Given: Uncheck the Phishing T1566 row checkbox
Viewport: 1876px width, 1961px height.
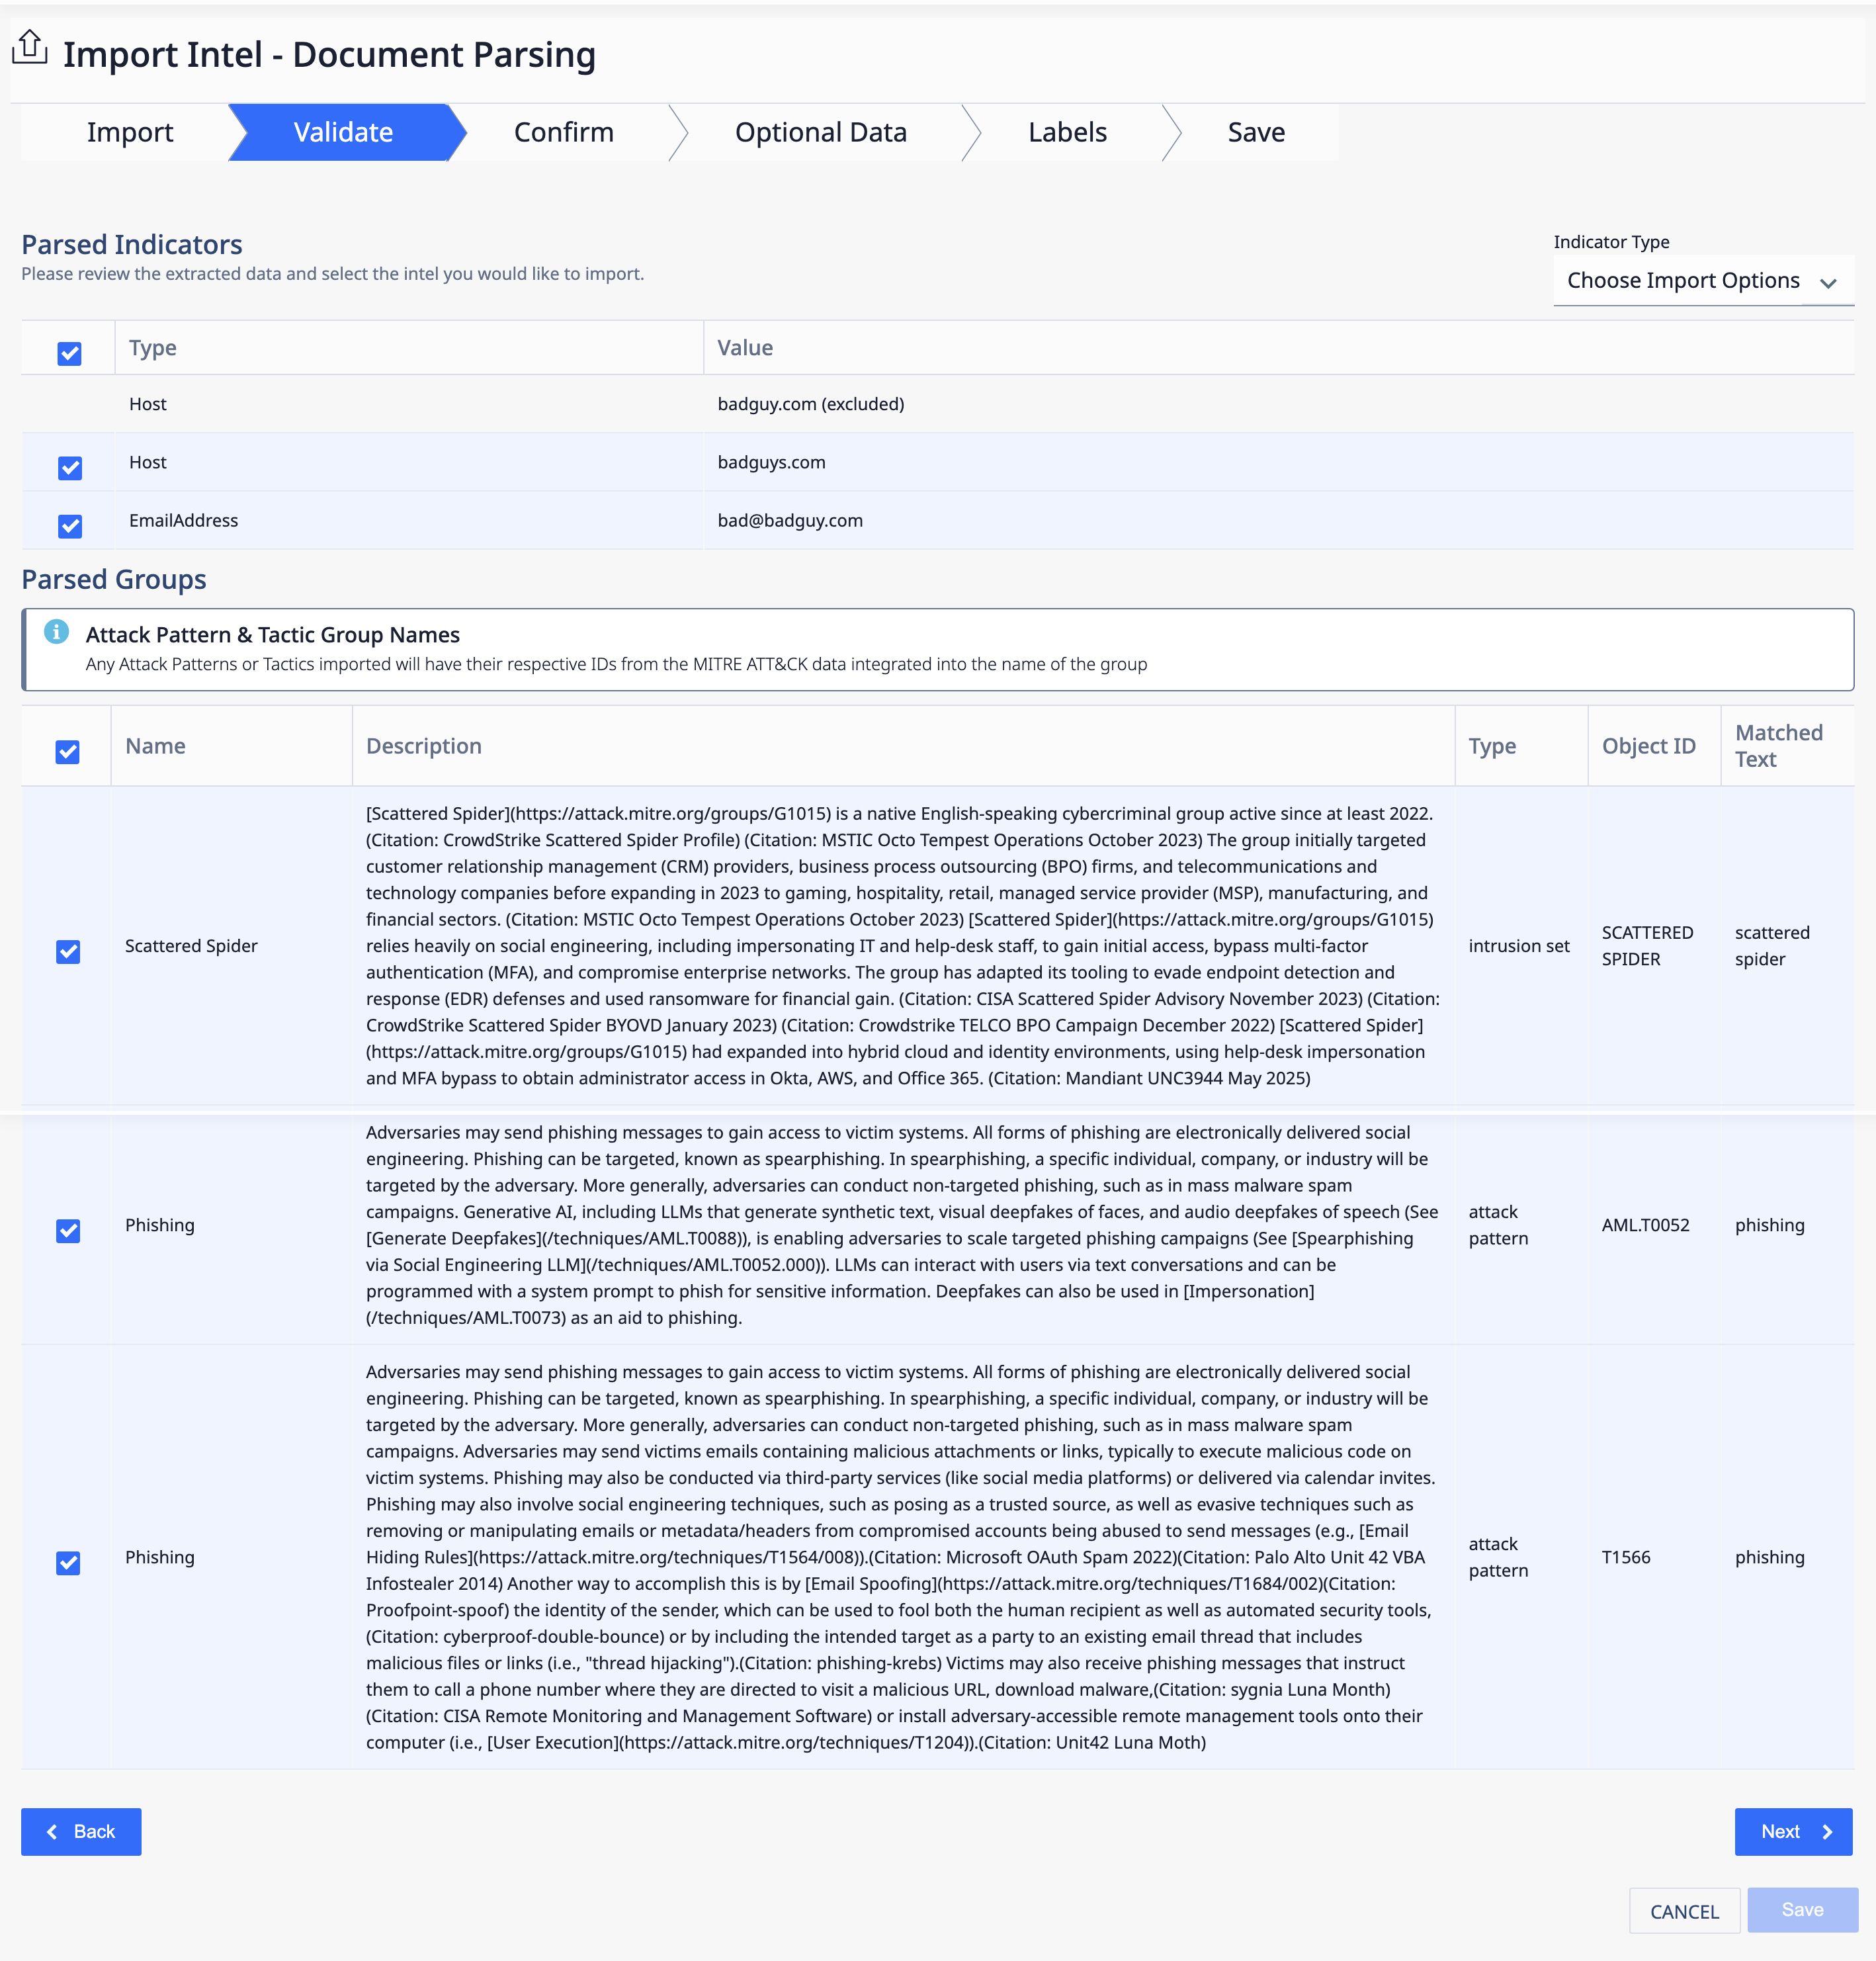Looking at the screenshot, I should 67,1563.
